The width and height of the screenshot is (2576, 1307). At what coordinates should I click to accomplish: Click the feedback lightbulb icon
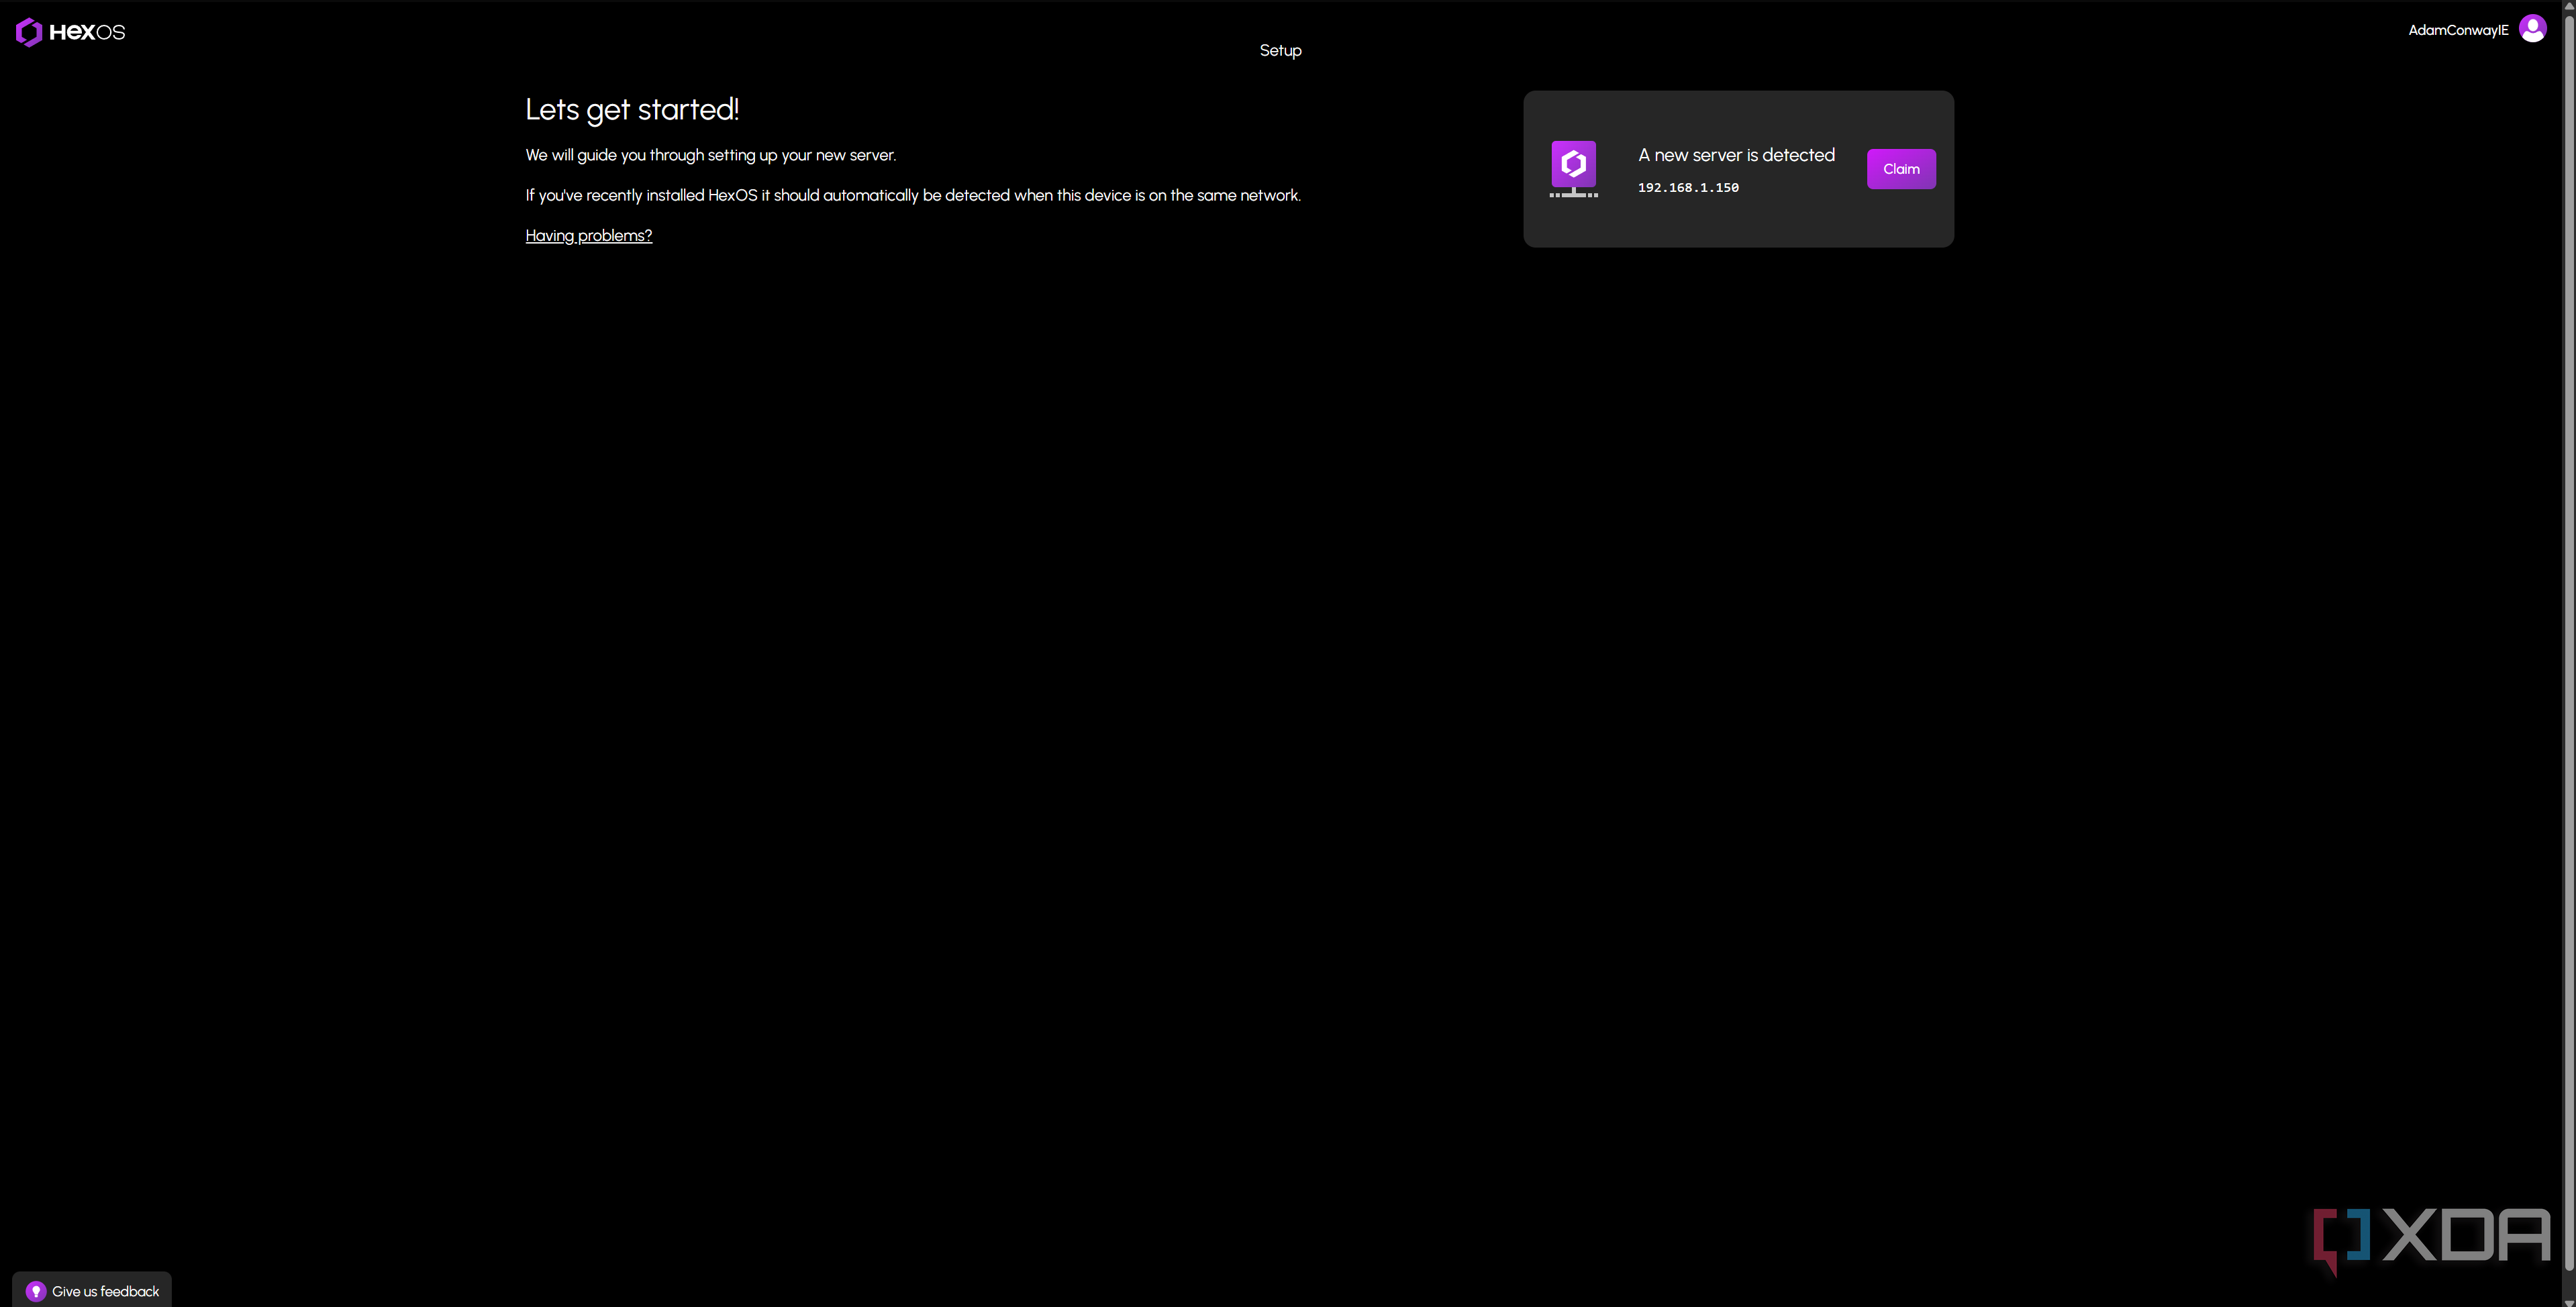[x=36, y=1291]
